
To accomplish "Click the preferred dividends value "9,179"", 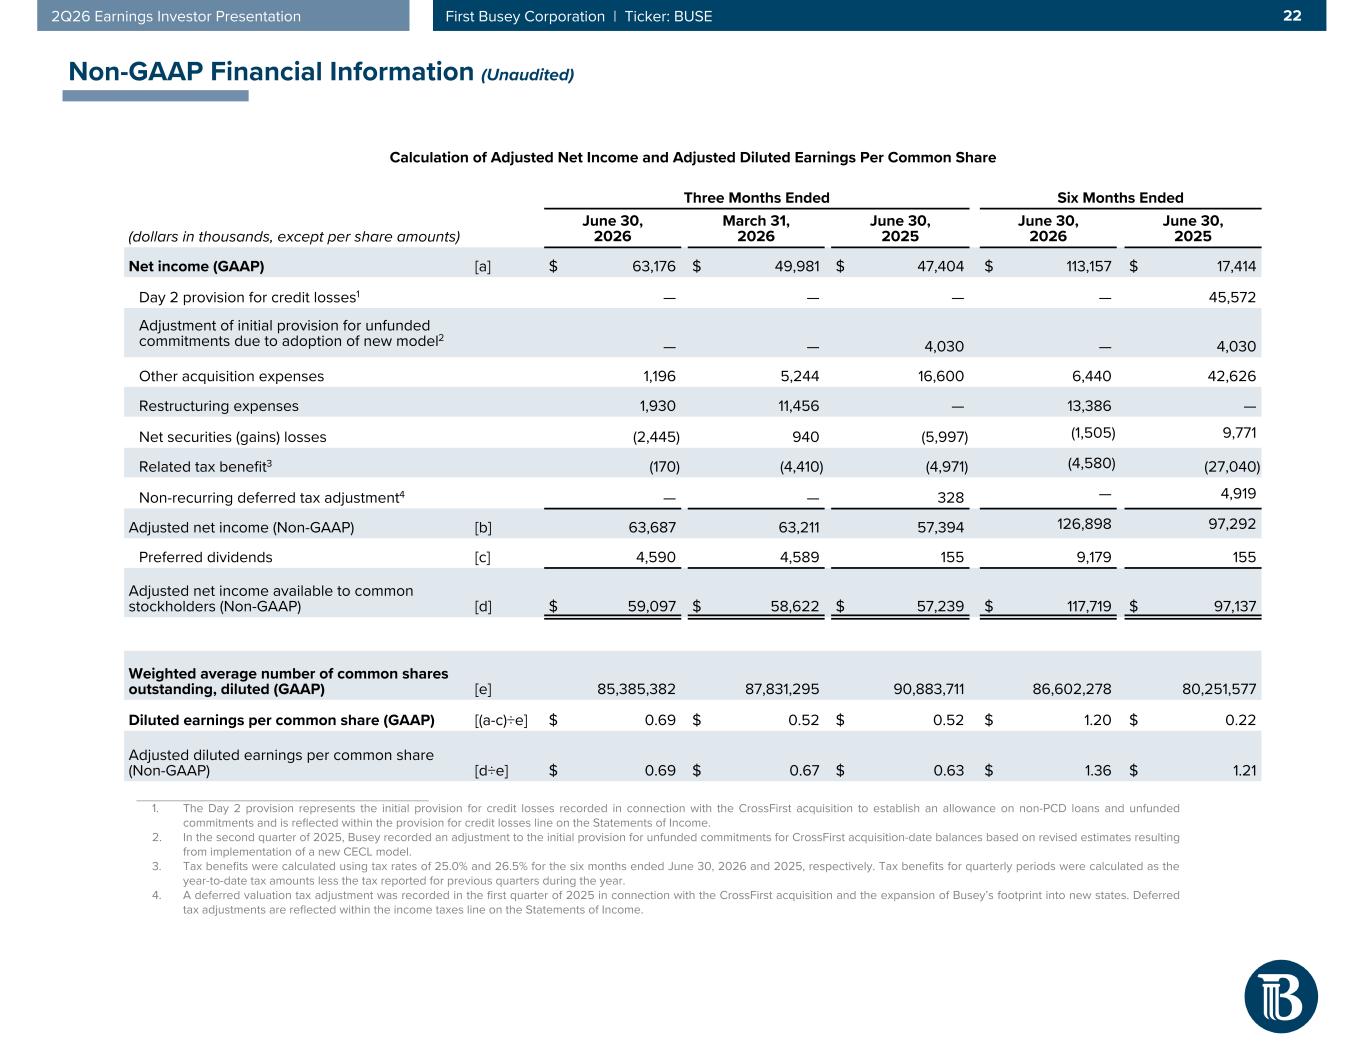I will tap(1092, 557).
